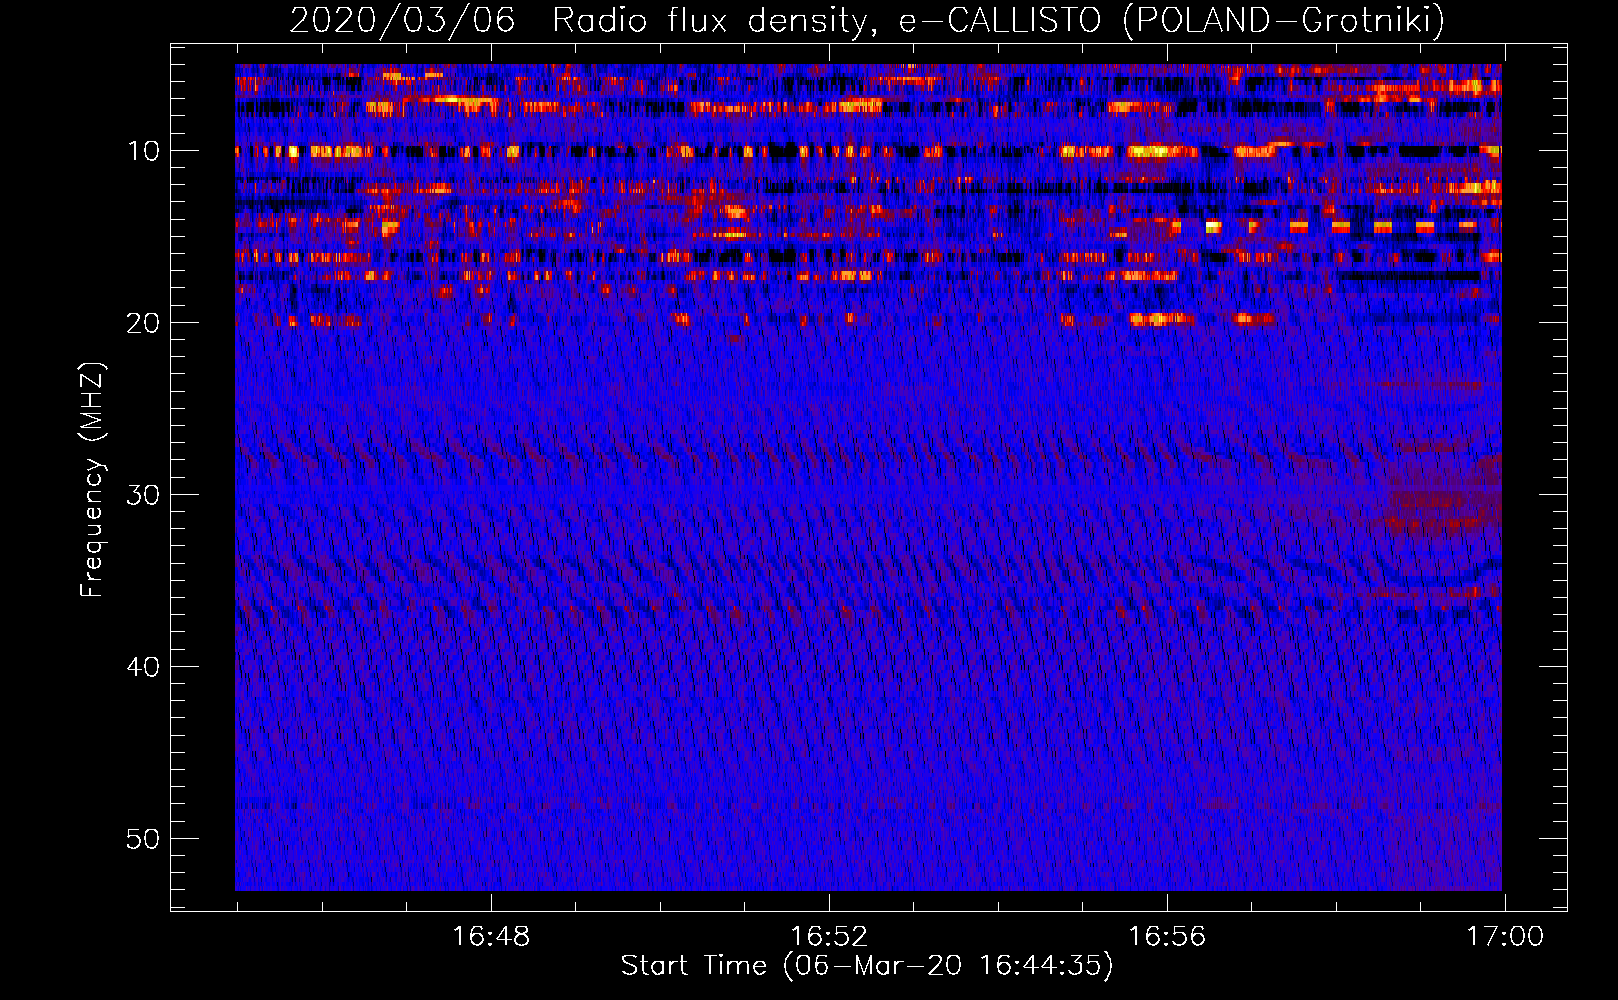Click the 17:00 time tick label
Screen dimensions: 1618x1000
coord(1505,937)
